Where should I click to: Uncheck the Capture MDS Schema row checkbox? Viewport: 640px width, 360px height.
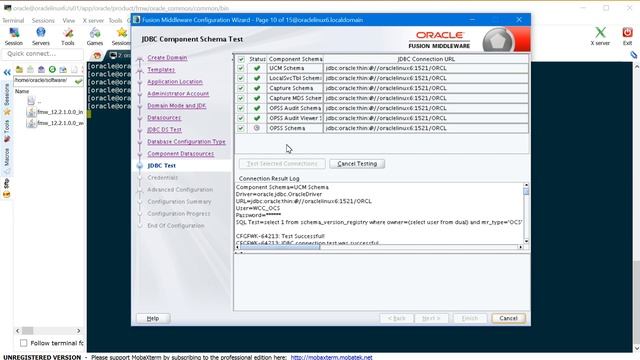pos(241,98)
